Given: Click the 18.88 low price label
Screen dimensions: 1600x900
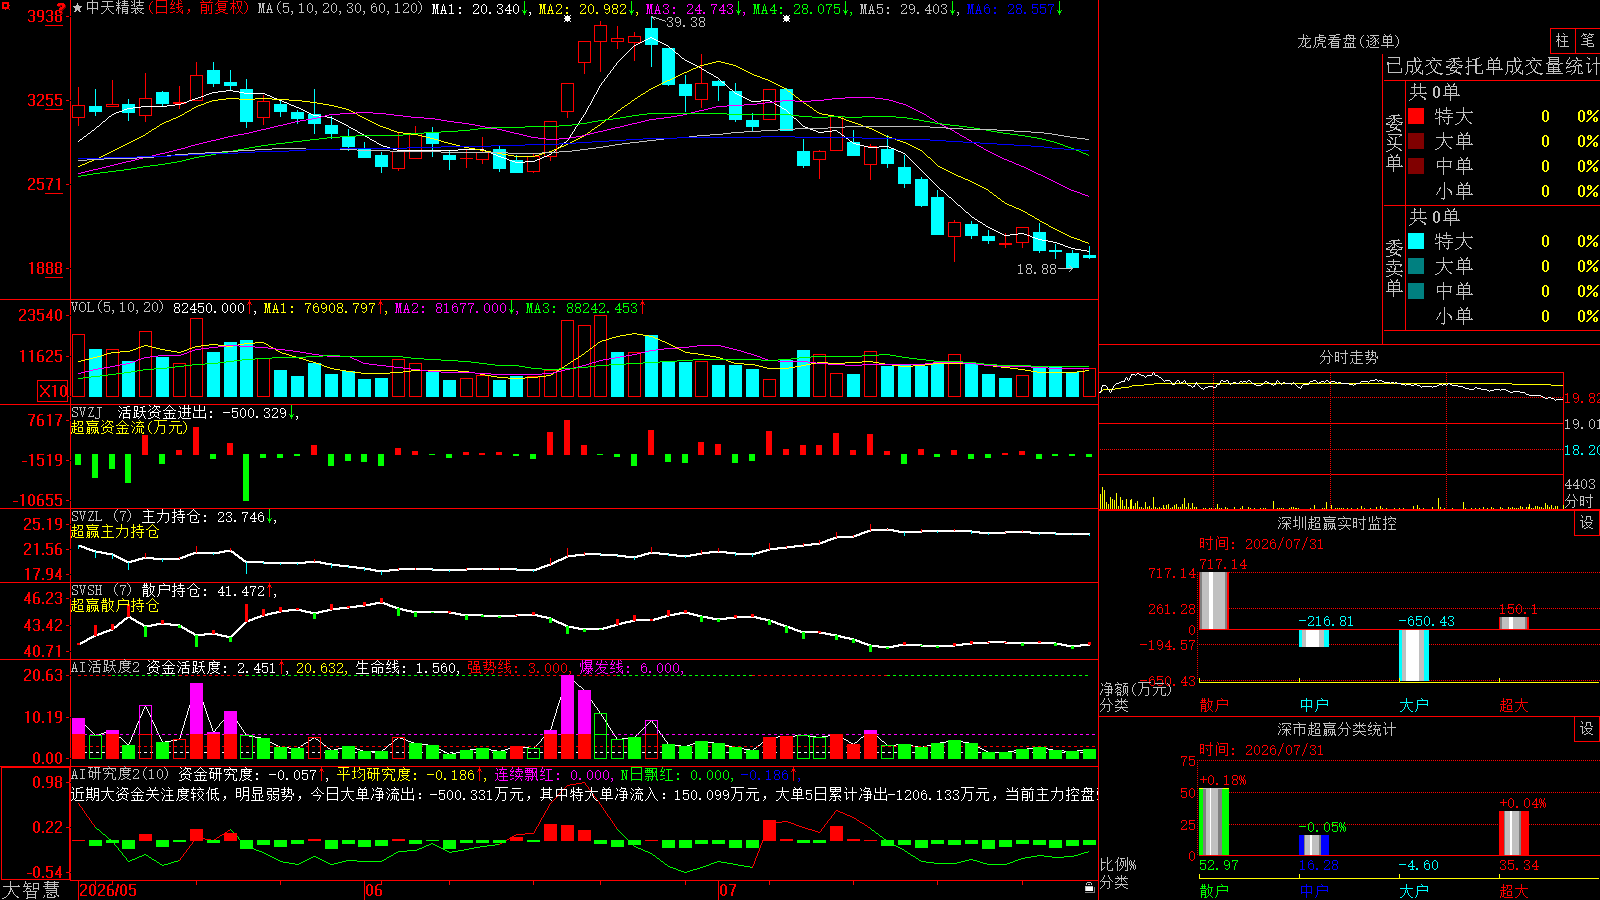Looking at the screenshot, I should (1036, 269).
